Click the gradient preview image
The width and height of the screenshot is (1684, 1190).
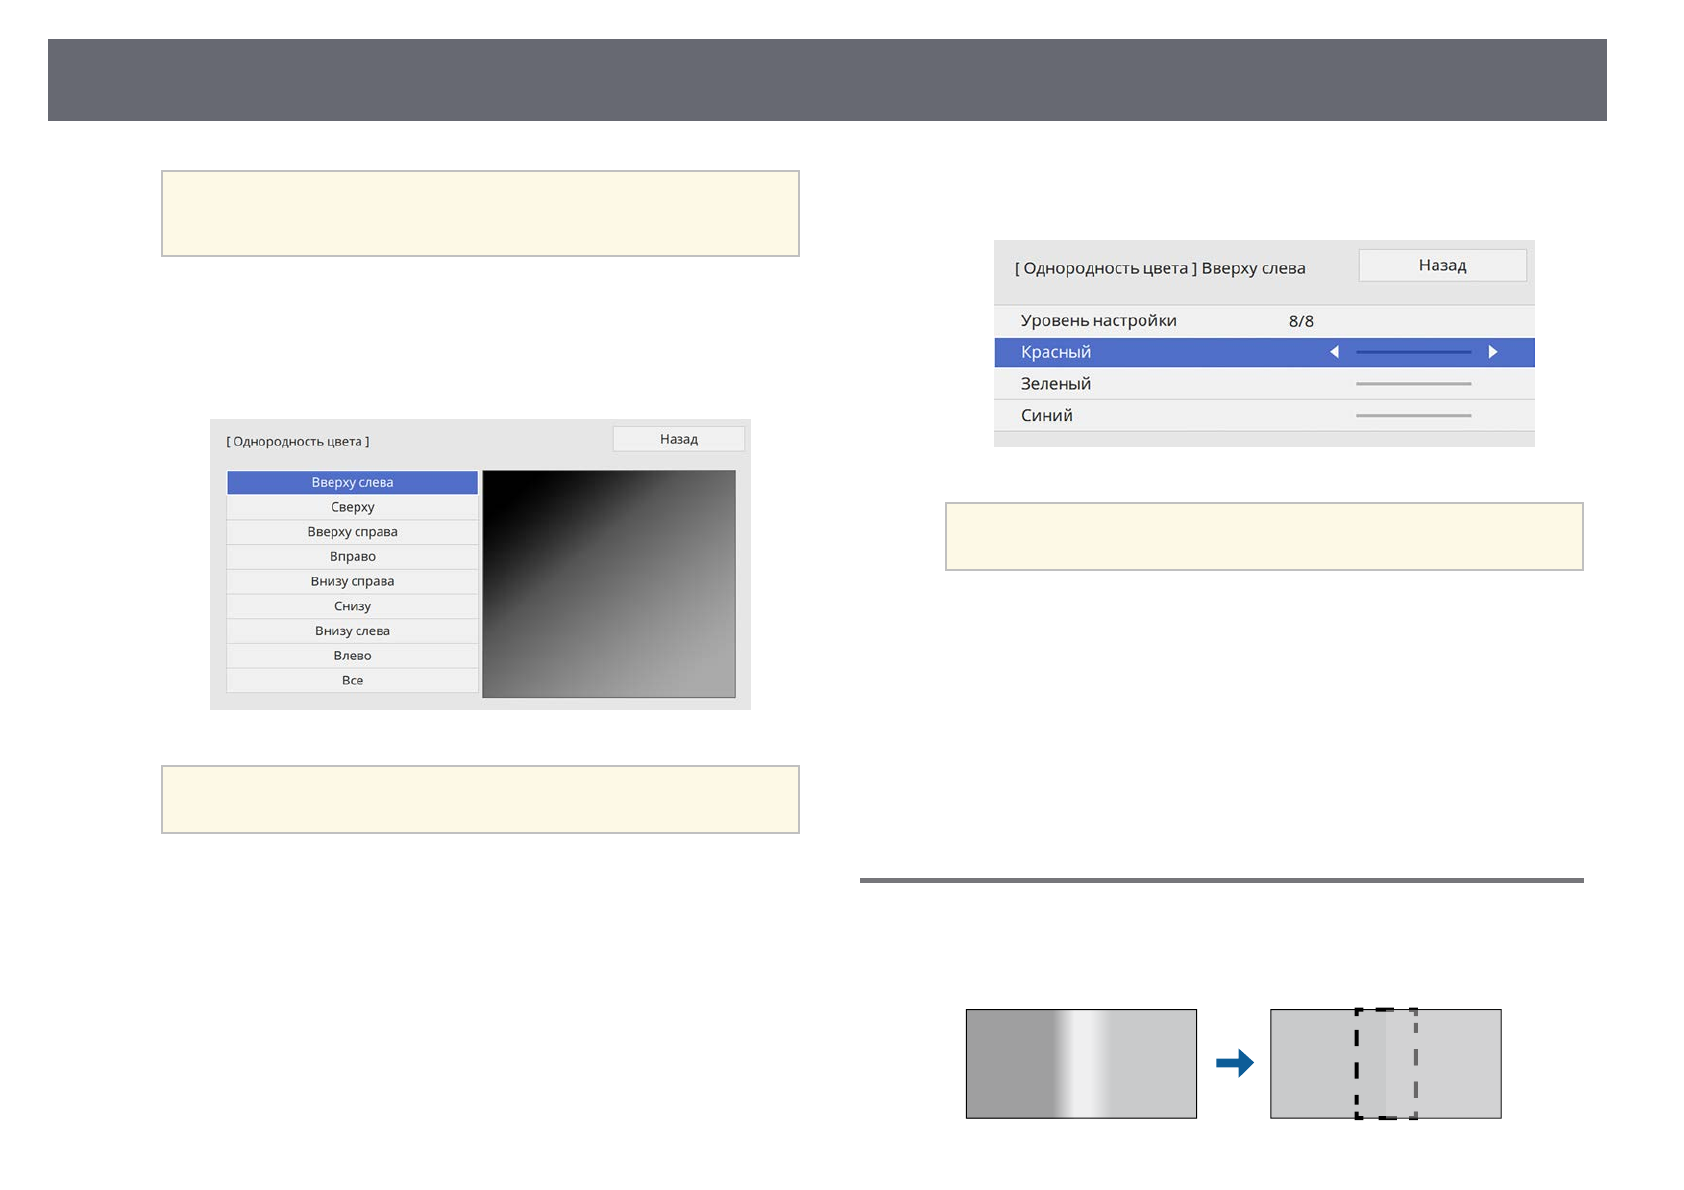pyautogui.click(x=608, y=584)
